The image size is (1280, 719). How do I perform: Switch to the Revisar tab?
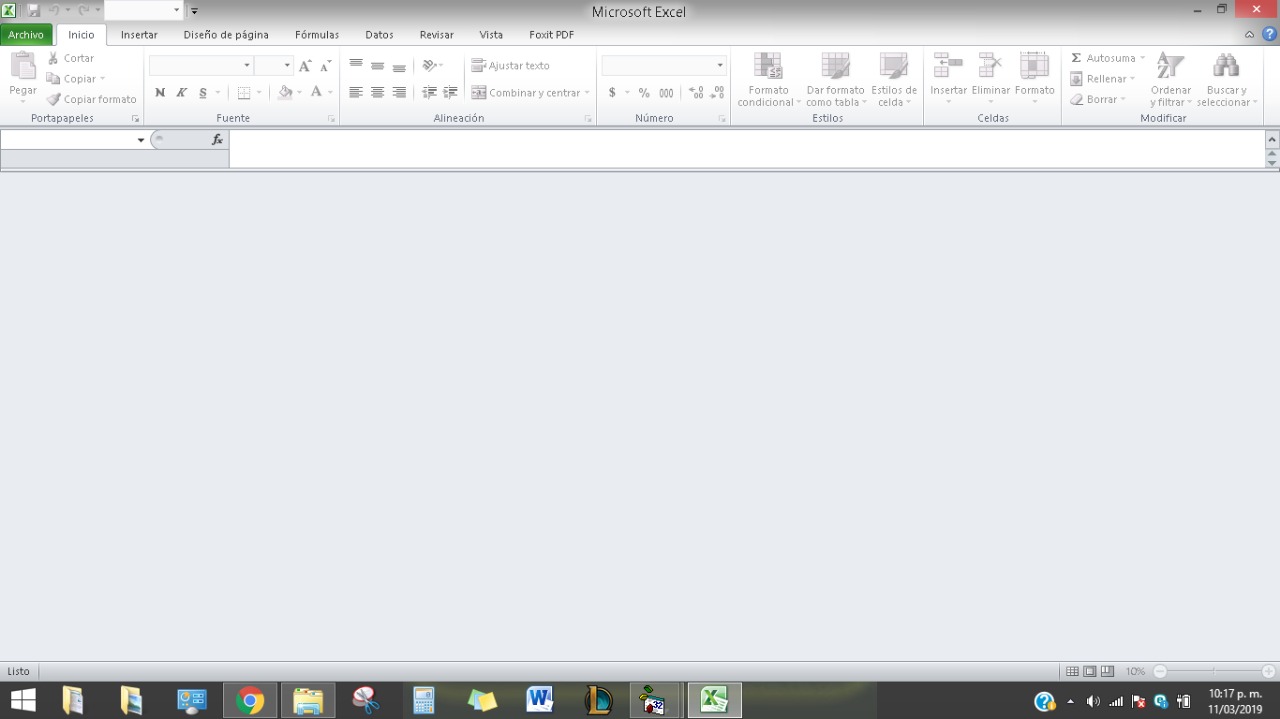tap(437, 35)
